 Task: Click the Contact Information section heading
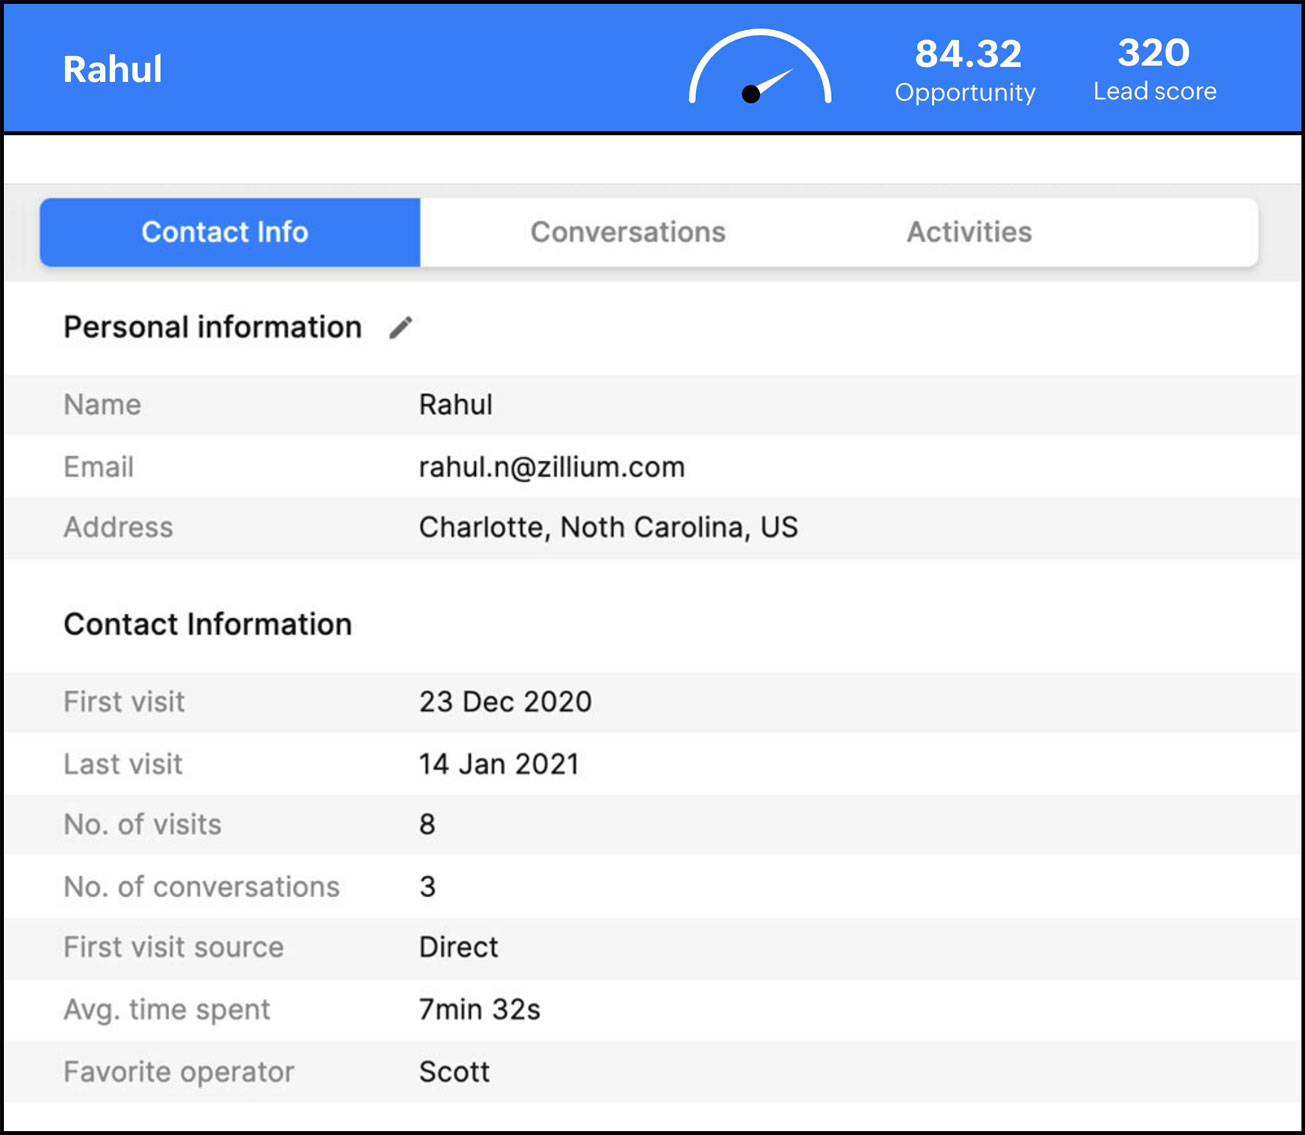tap(208, 624)
